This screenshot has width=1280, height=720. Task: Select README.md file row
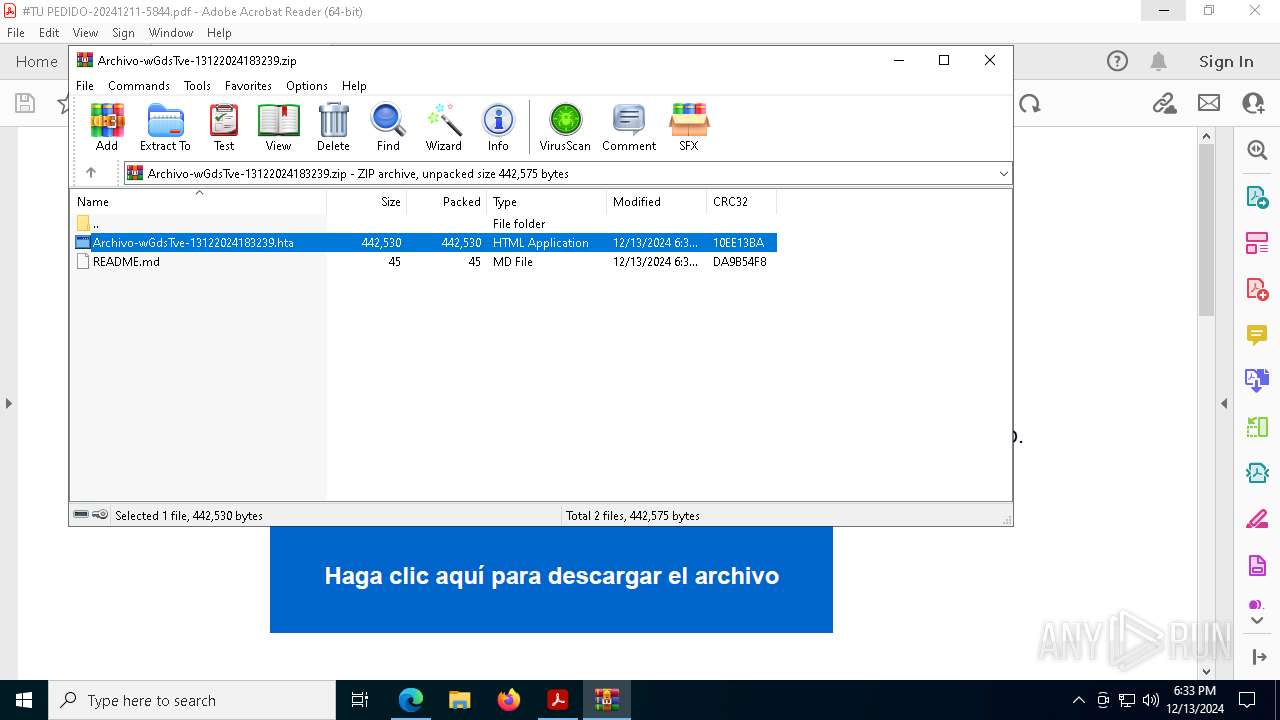pyautogui.click(x=424, y=262)
